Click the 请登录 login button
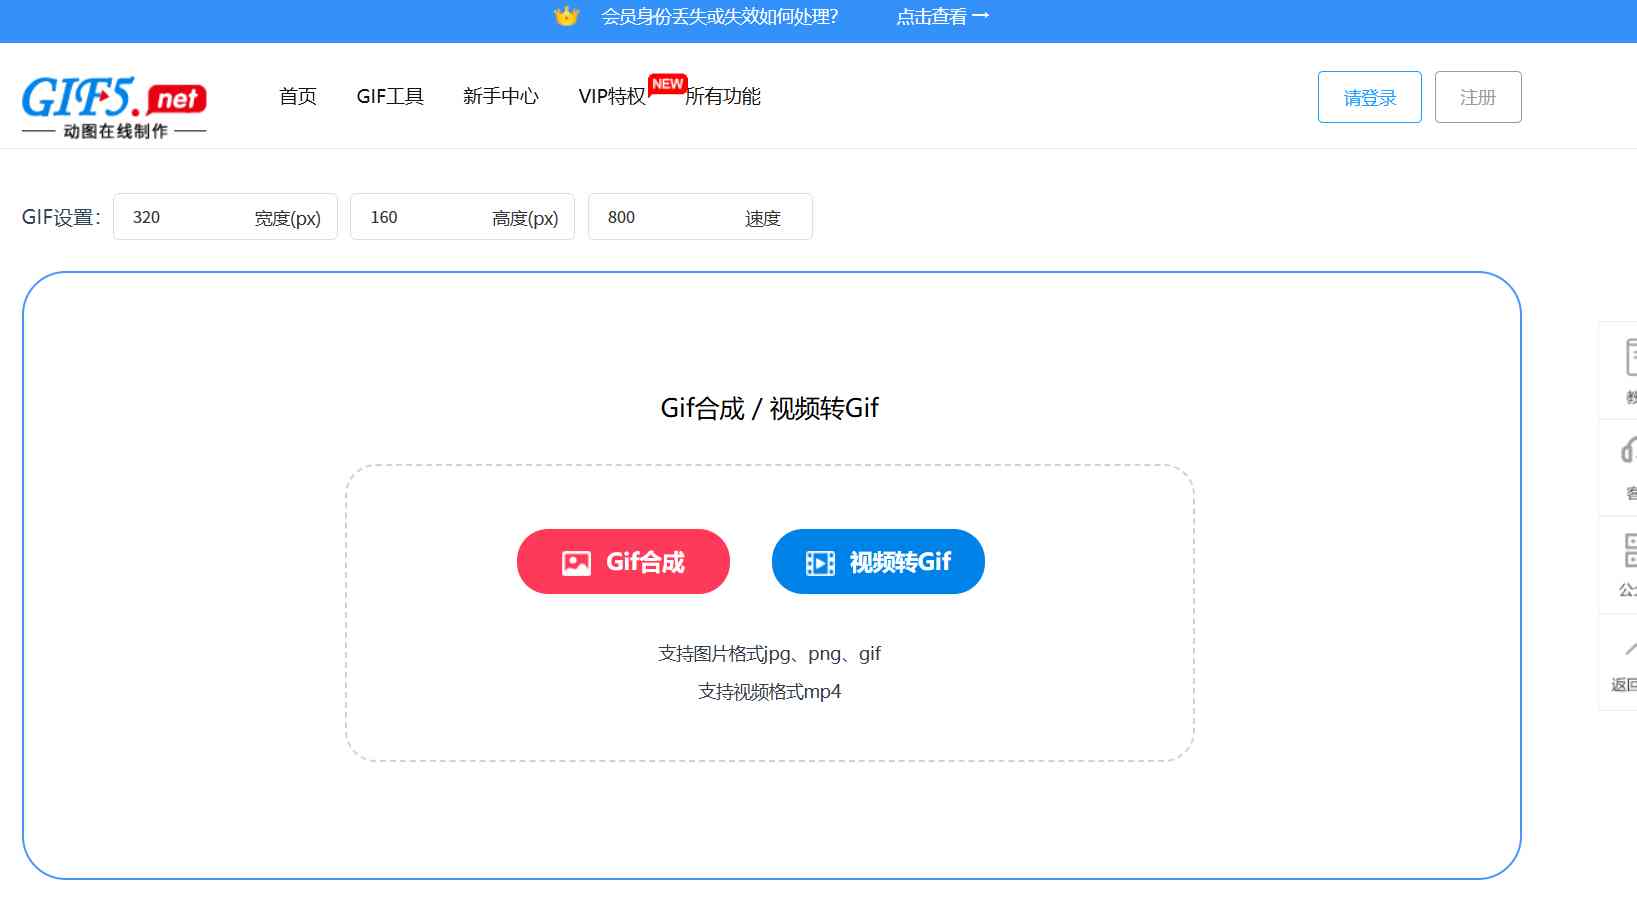This screenshot has height=901, width=1637. [x=1369, y=97]
